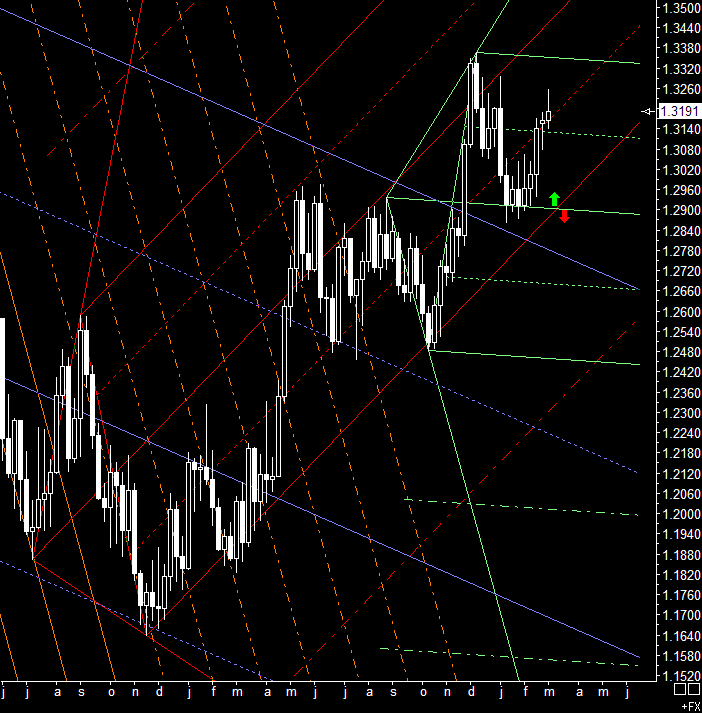Click the 1.1580 price scale label
This screenshot has width=702, height=713.
pyautogui.click(x=681, y=656)
